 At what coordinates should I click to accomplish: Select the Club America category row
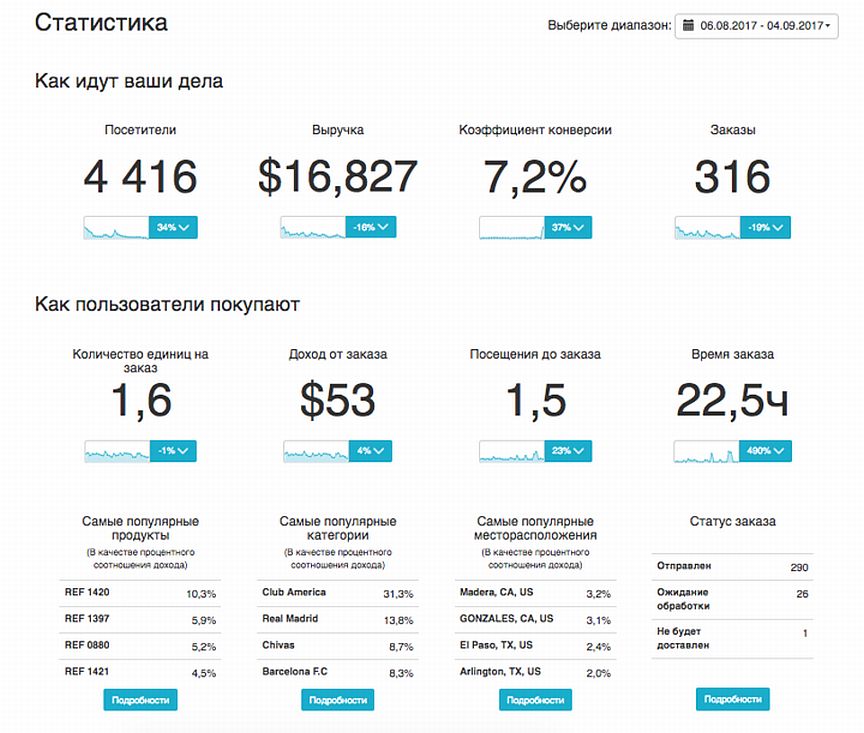[337, 593]
